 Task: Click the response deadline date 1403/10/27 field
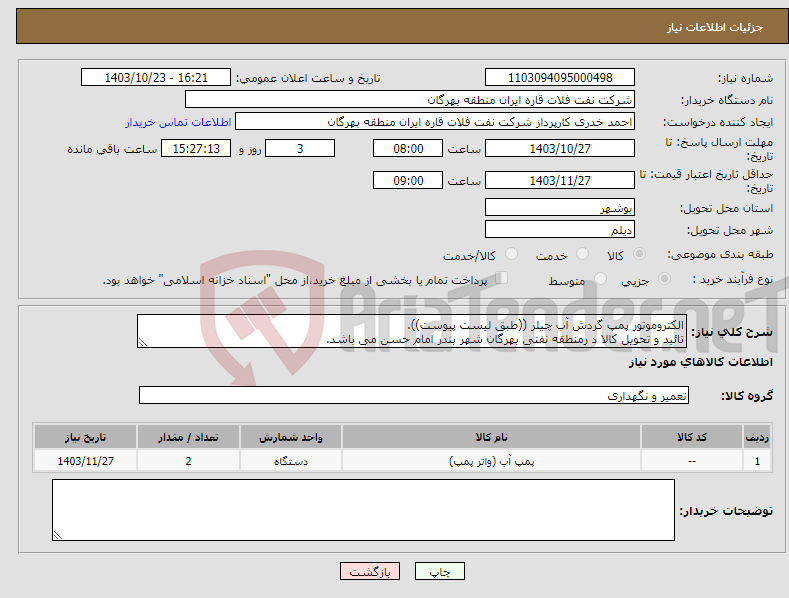(x=560, y=148)
